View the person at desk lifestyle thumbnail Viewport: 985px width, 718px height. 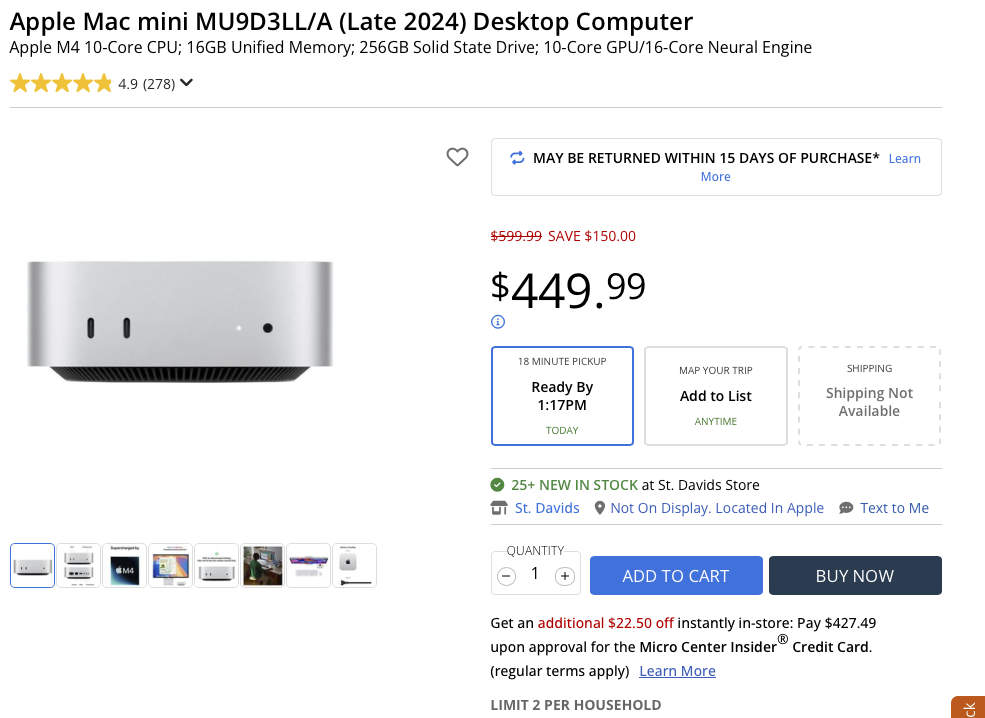(263, 566)
